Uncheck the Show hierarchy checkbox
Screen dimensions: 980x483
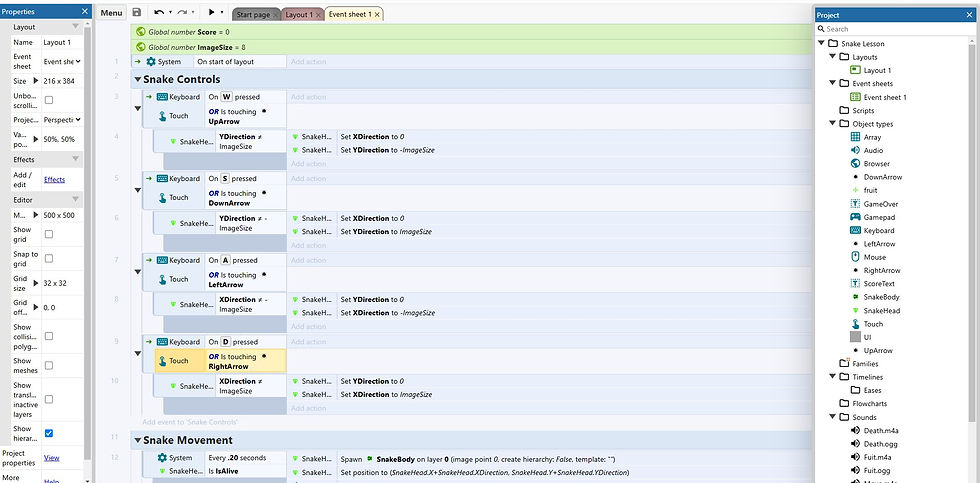pos(49,433)
